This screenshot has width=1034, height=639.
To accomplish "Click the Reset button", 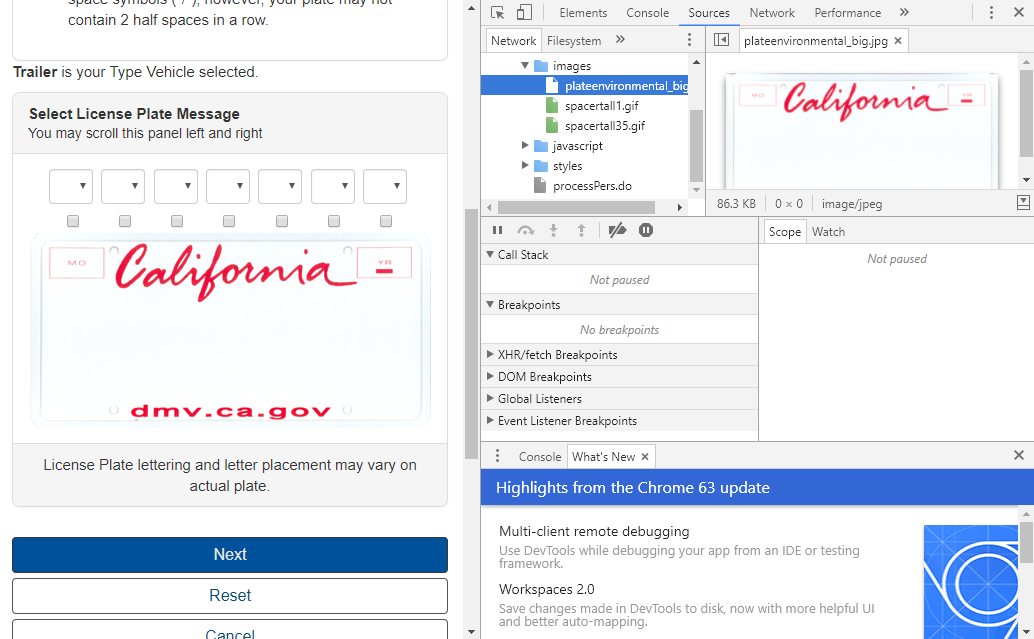I will click(x=229, y=595).
